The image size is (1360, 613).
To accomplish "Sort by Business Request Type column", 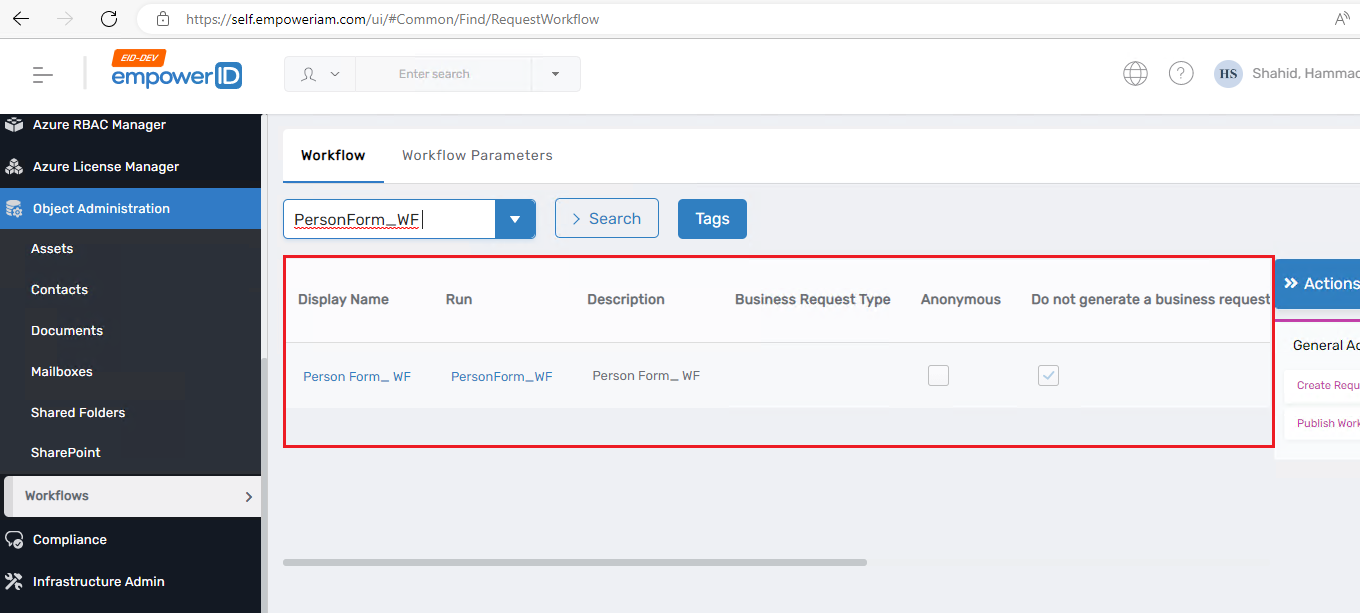I will [812, 299].
